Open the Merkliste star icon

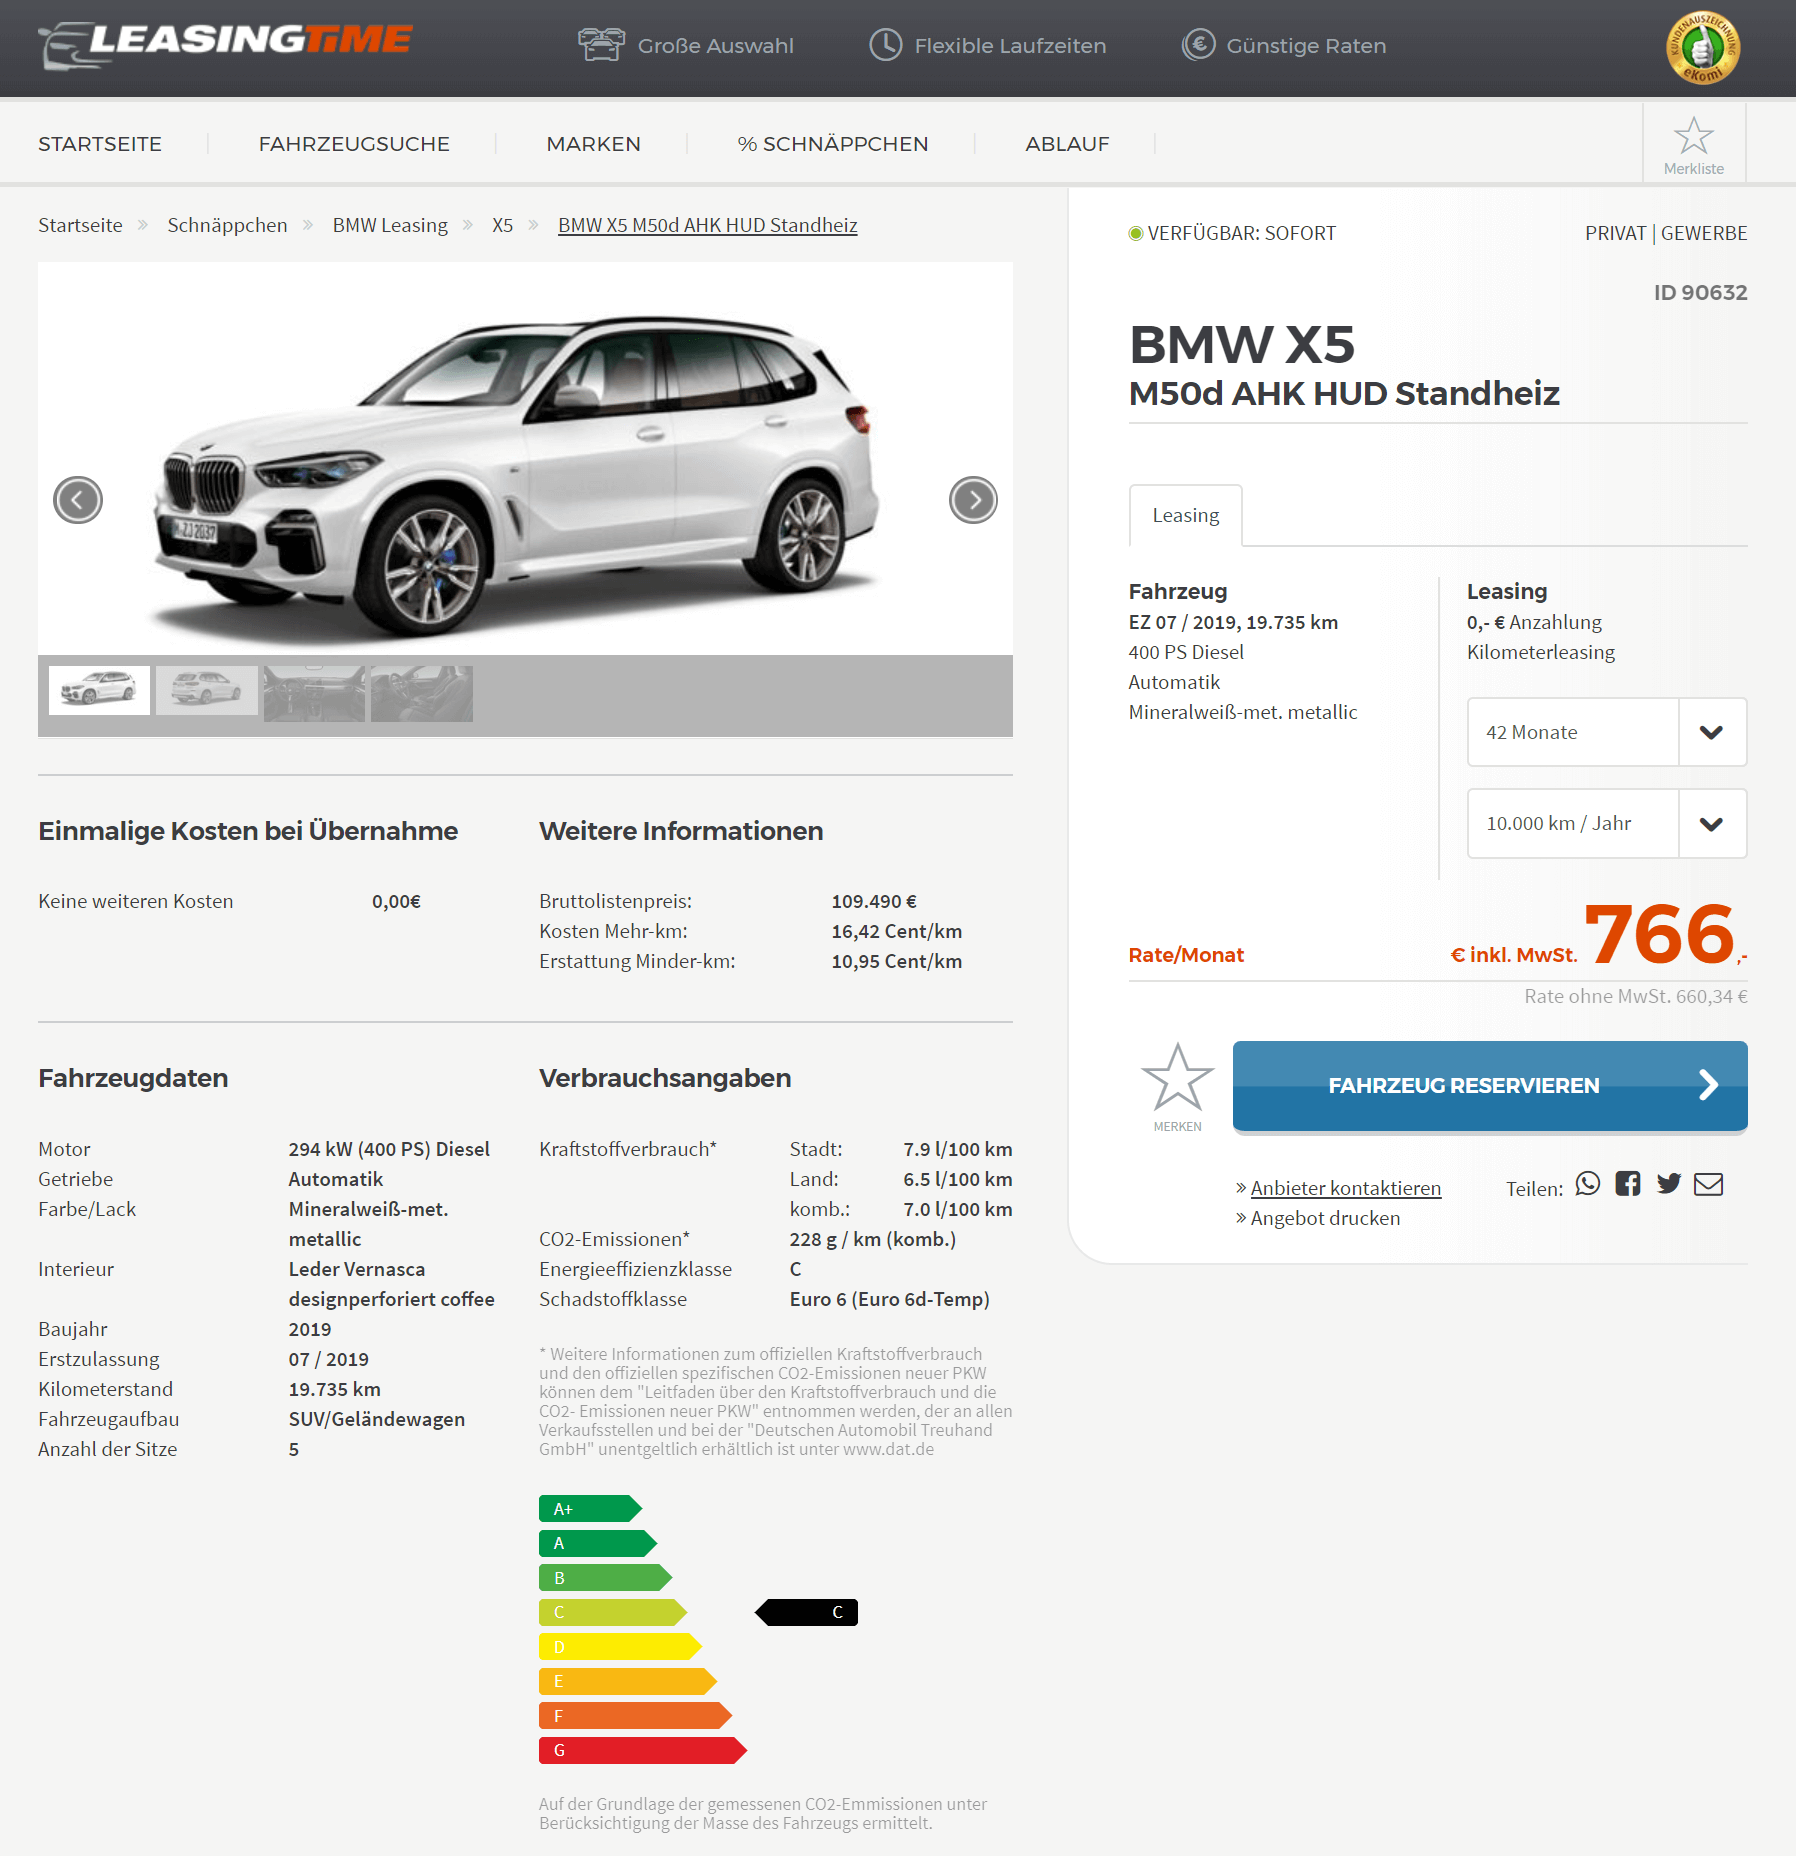click(1693, 136)
